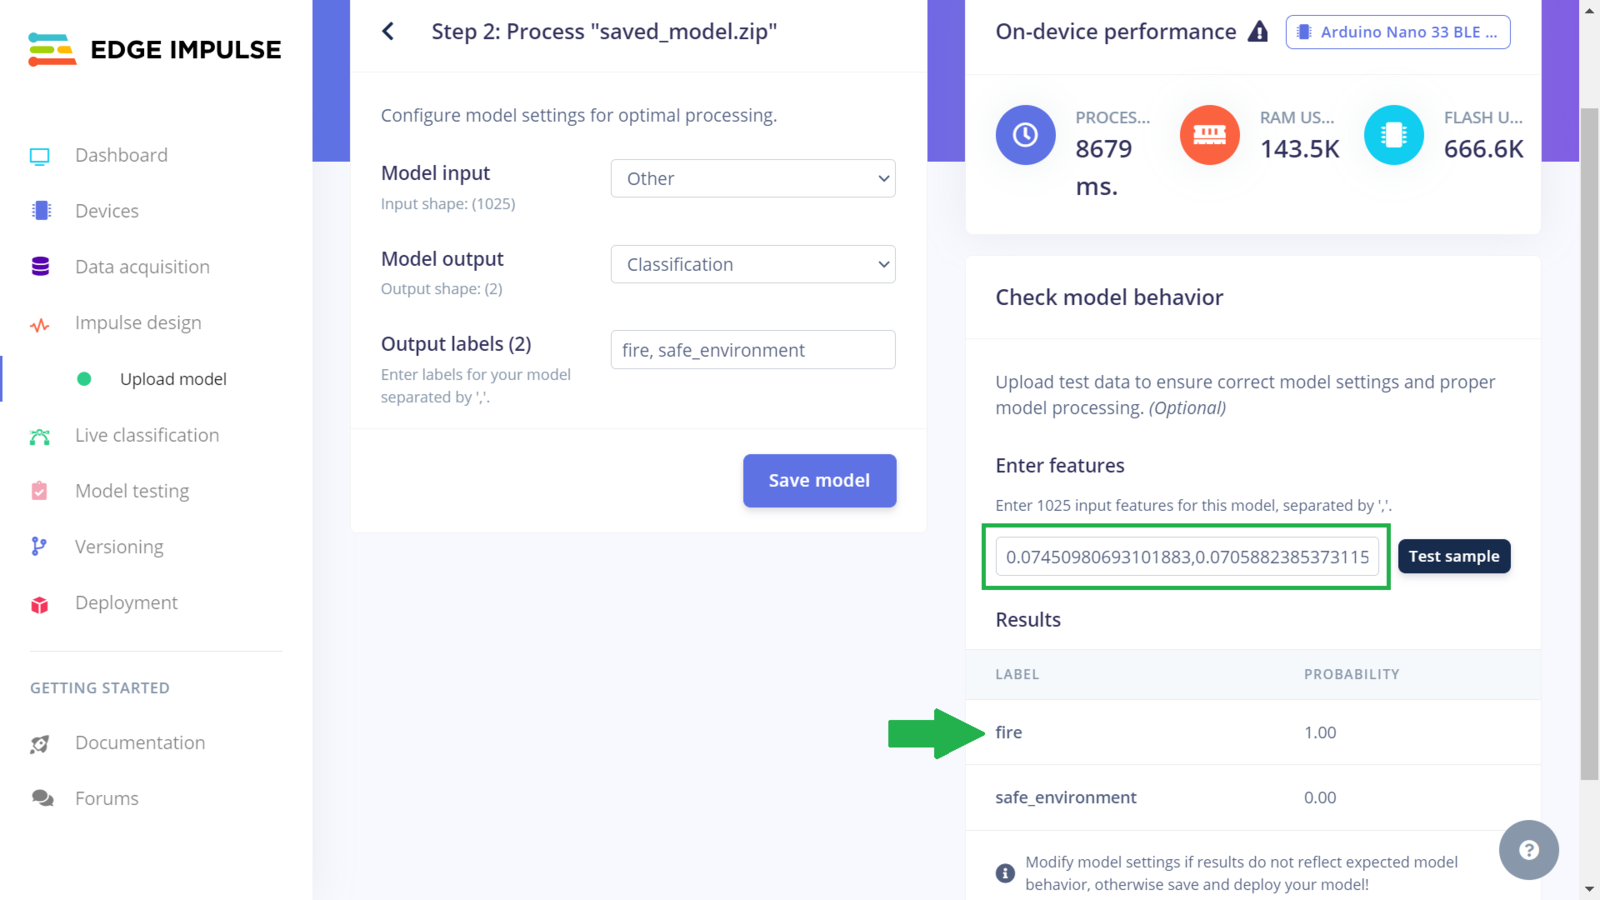Click the Edge Impulse logo
1600x900 pixels.
(x=155, y=49)
